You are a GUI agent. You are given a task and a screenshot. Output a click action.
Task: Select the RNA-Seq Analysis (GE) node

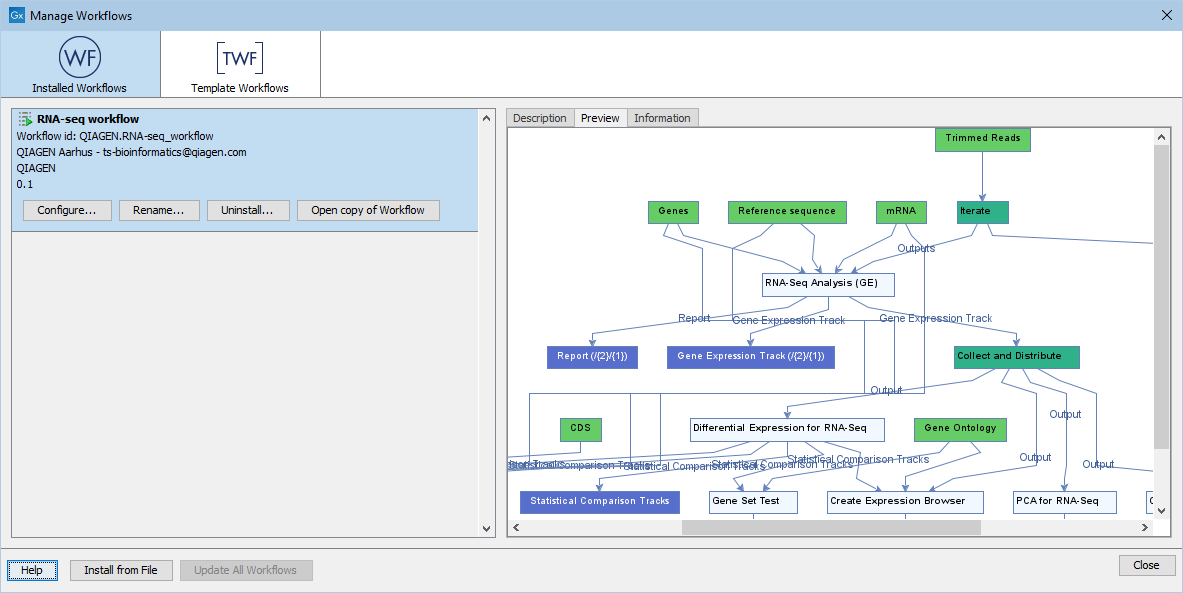coord(827,284)
